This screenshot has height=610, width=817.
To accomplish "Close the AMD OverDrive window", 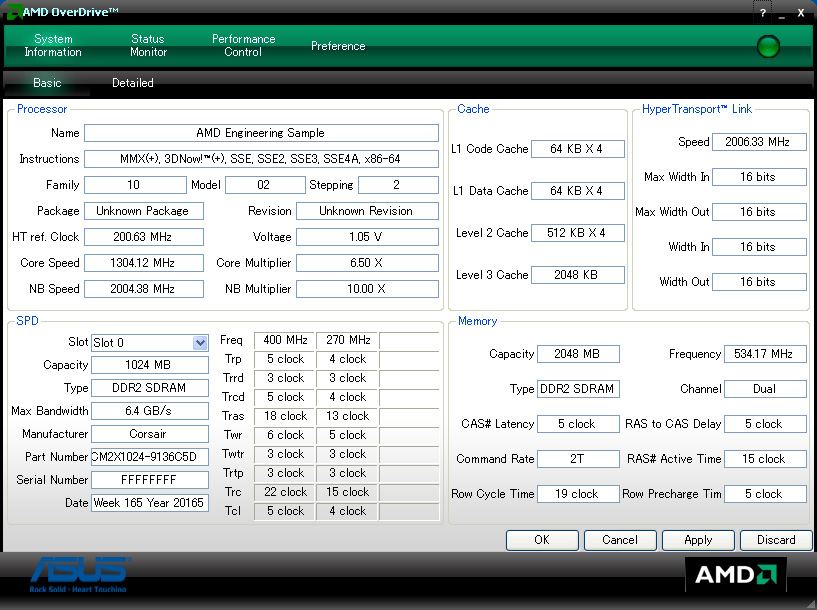I will (801, 13).
